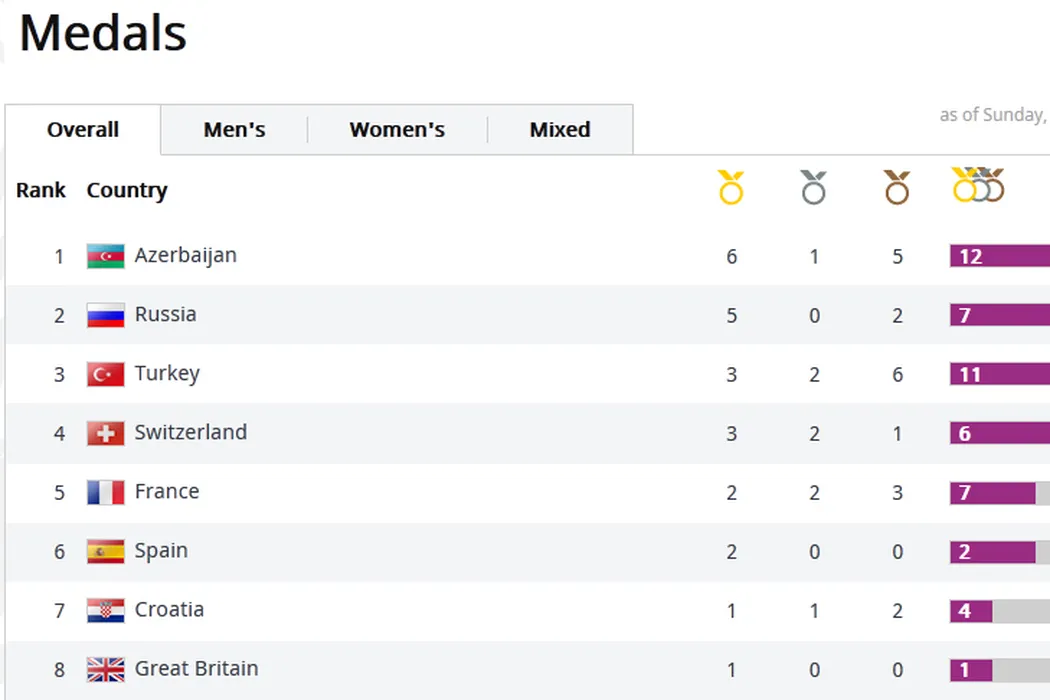The width and height of the screenshot is (1050, 700).
Task: Click the silver medal column icon
Action: point(814,187)
